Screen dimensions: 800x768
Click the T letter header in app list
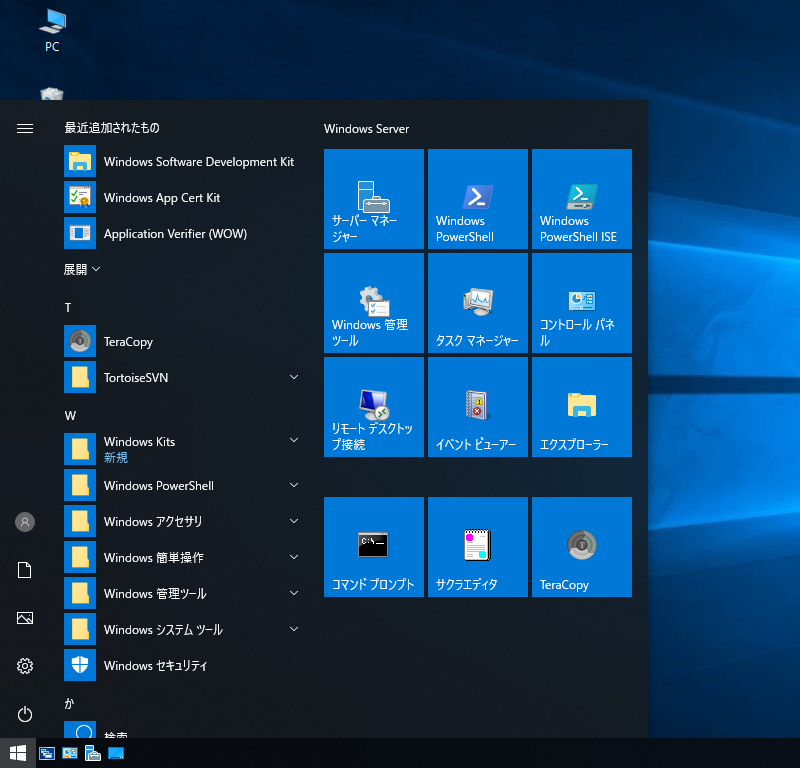(x=68, y=308)
